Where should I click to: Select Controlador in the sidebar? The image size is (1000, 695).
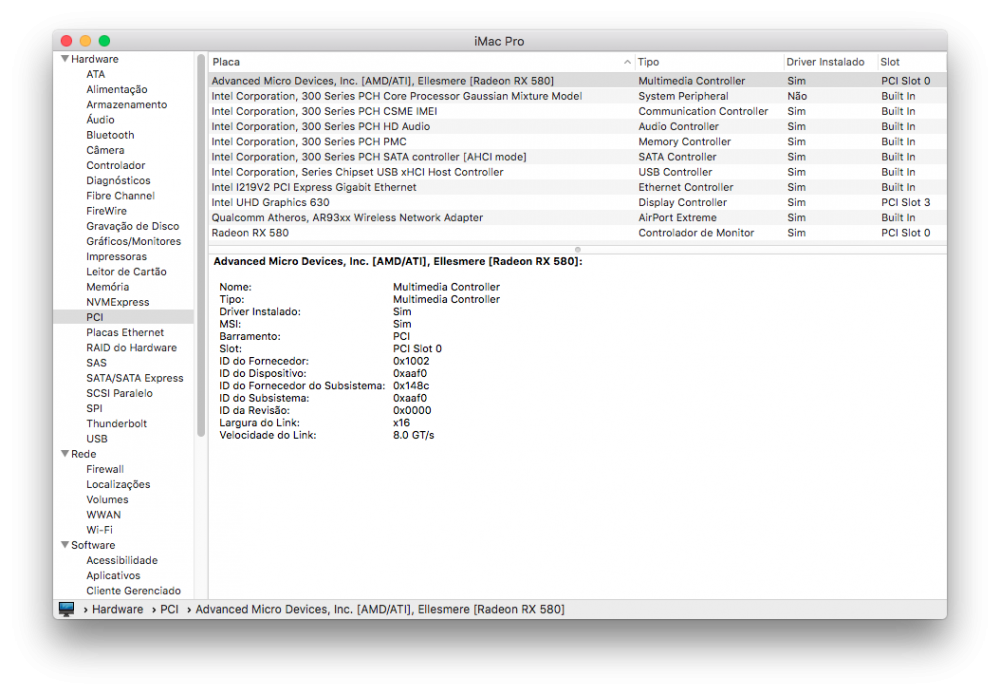pyautogui.click(x=115, y=165)
